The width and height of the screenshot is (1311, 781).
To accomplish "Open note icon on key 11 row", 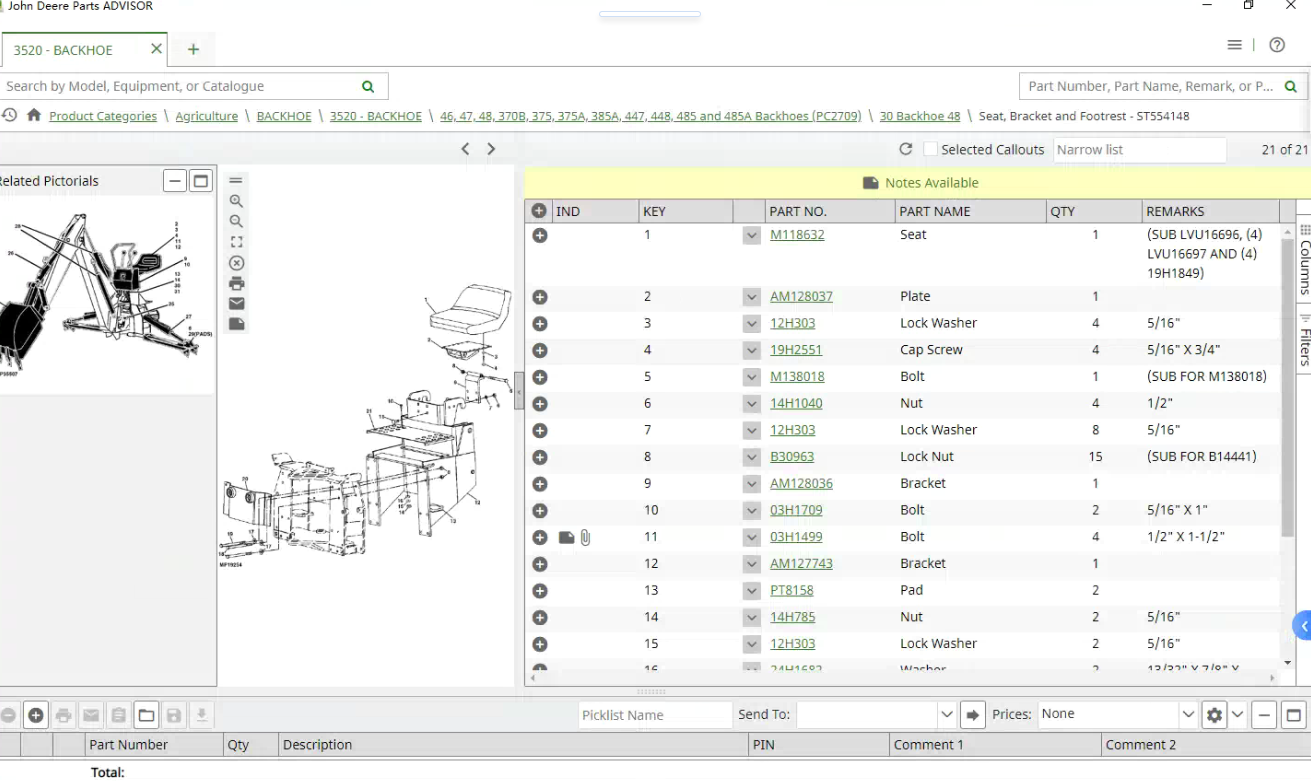I will point(566,538).
